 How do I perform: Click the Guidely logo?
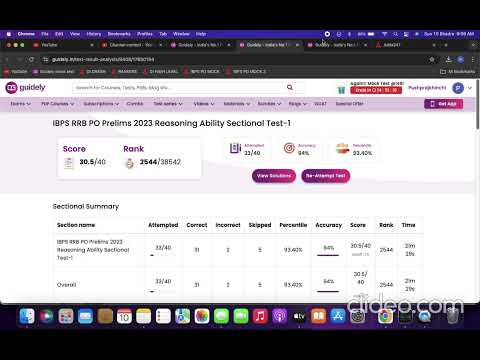25,88
